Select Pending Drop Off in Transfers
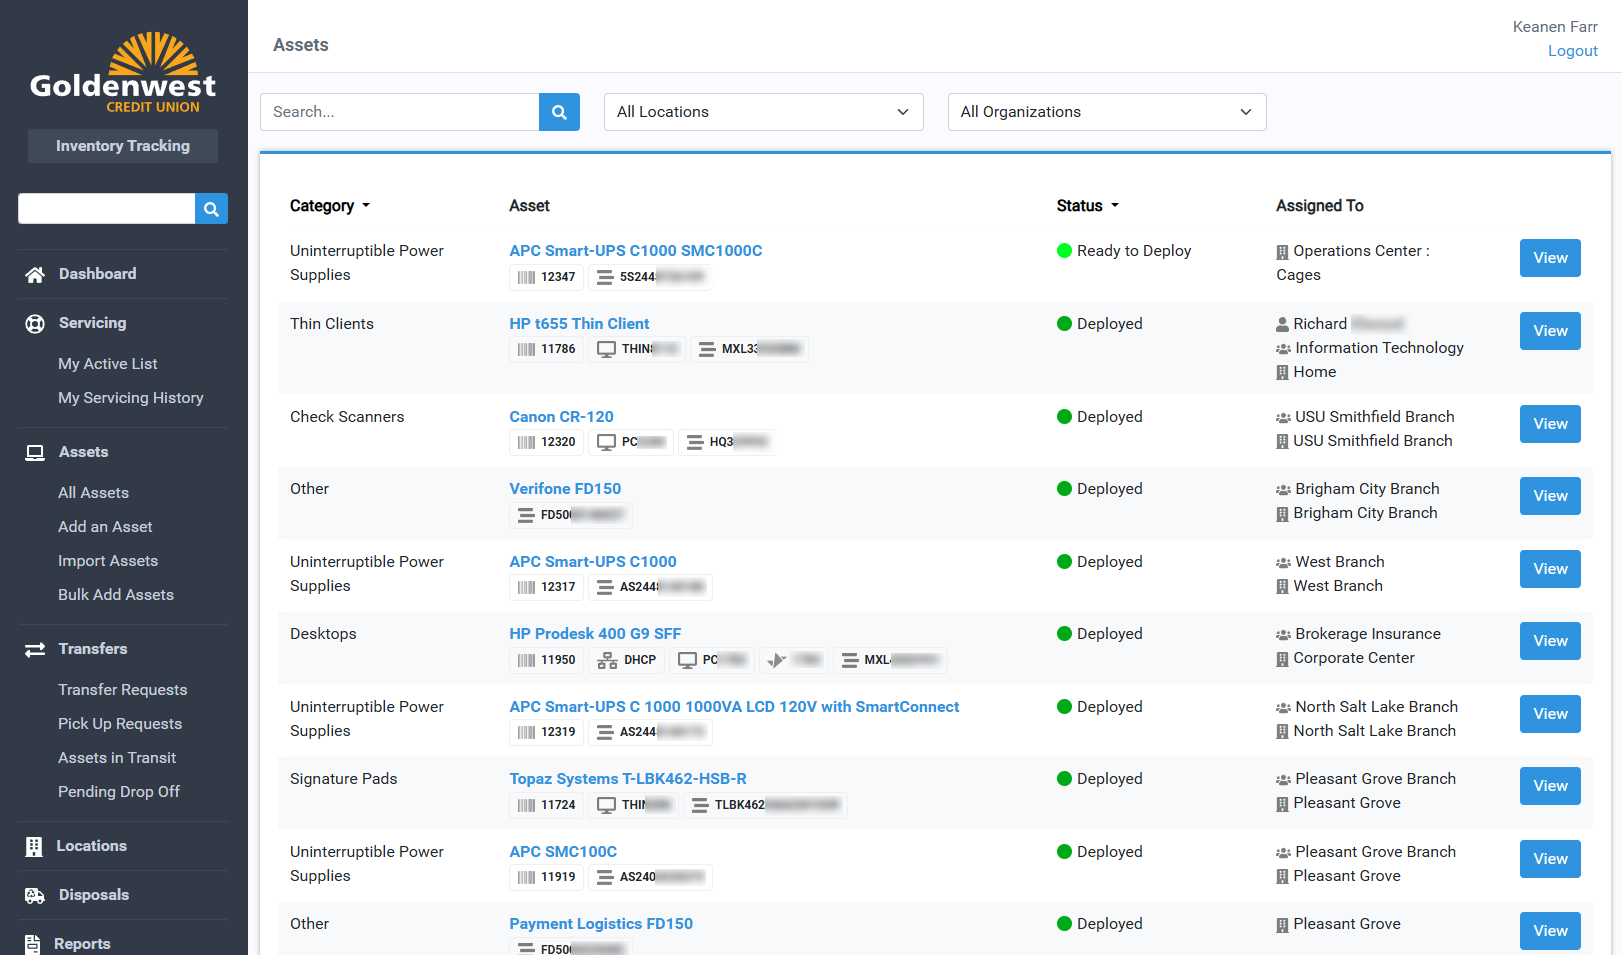 [119, 792]
